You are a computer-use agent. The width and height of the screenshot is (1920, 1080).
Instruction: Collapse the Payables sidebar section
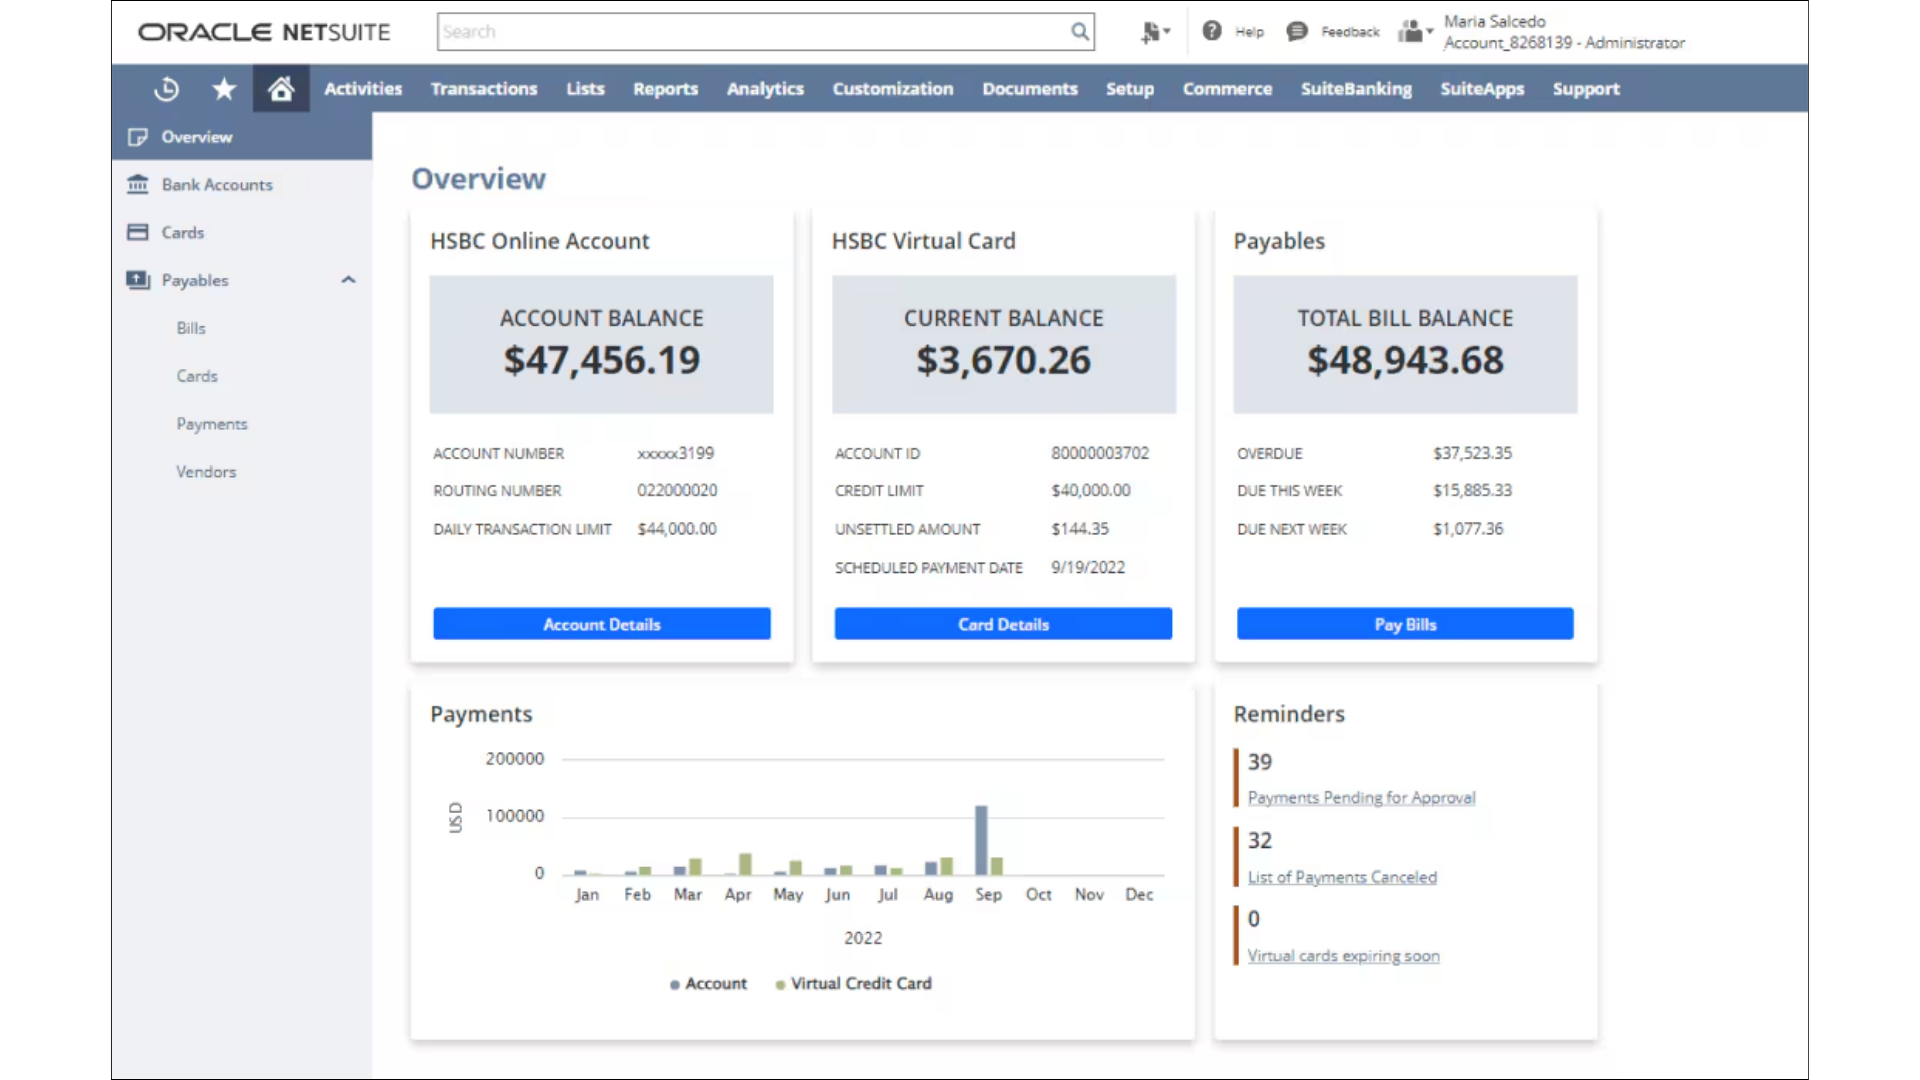click(347, 280)
